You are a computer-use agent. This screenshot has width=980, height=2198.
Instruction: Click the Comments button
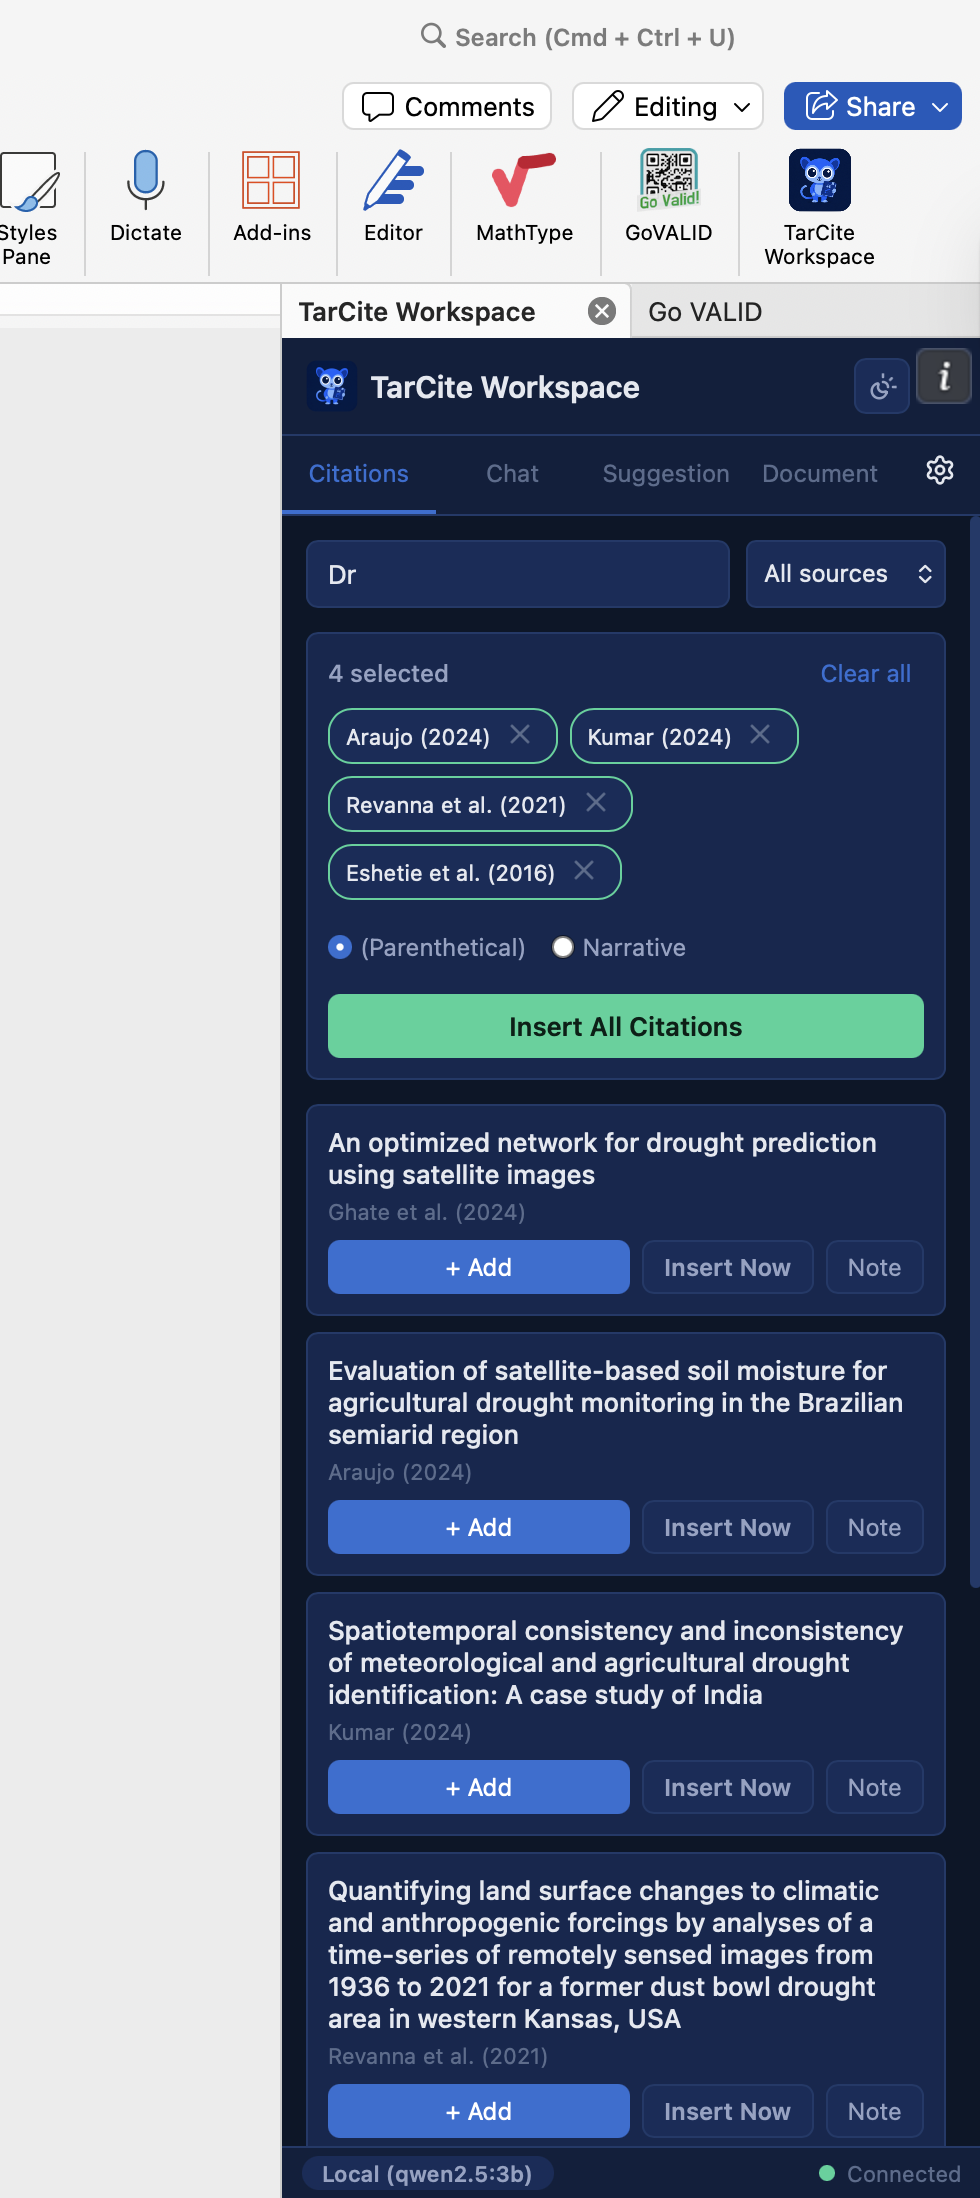point(447,106)
